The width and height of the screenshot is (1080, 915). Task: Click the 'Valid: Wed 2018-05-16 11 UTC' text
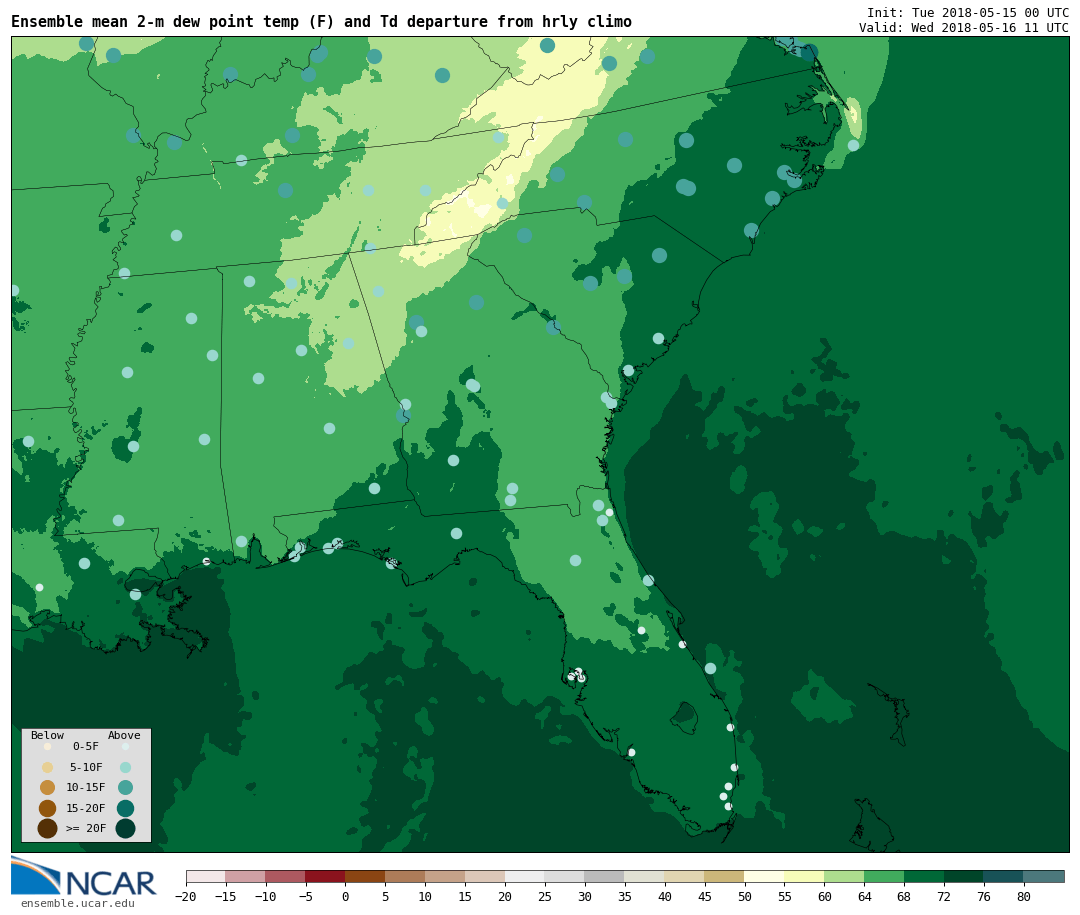[x=964, y=28]
